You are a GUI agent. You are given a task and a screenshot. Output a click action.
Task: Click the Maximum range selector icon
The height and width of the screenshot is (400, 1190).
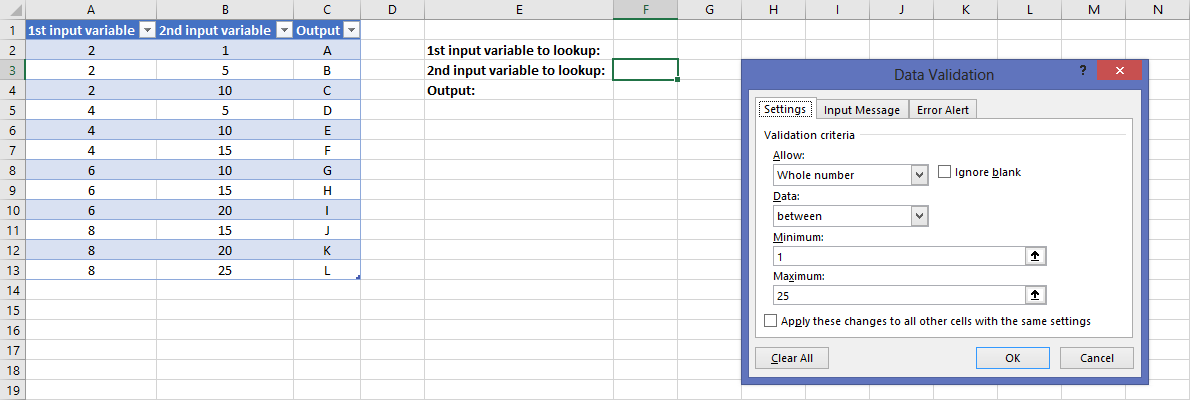tap(1034, 295)
